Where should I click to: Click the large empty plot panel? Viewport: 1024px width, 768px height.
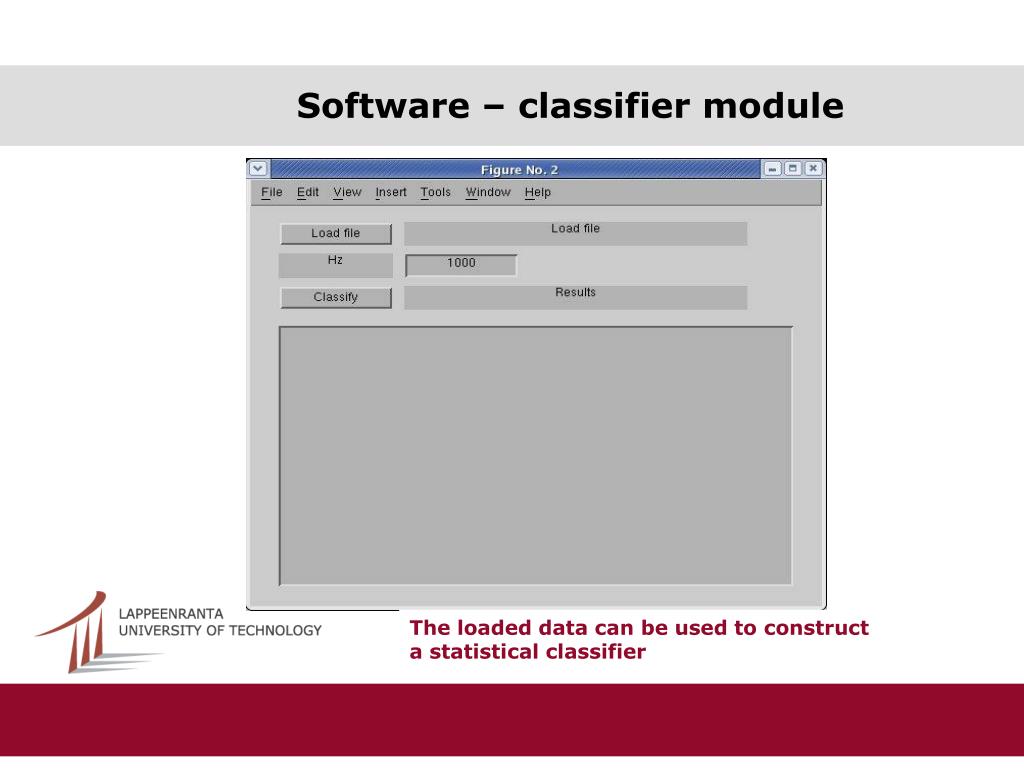536,455
